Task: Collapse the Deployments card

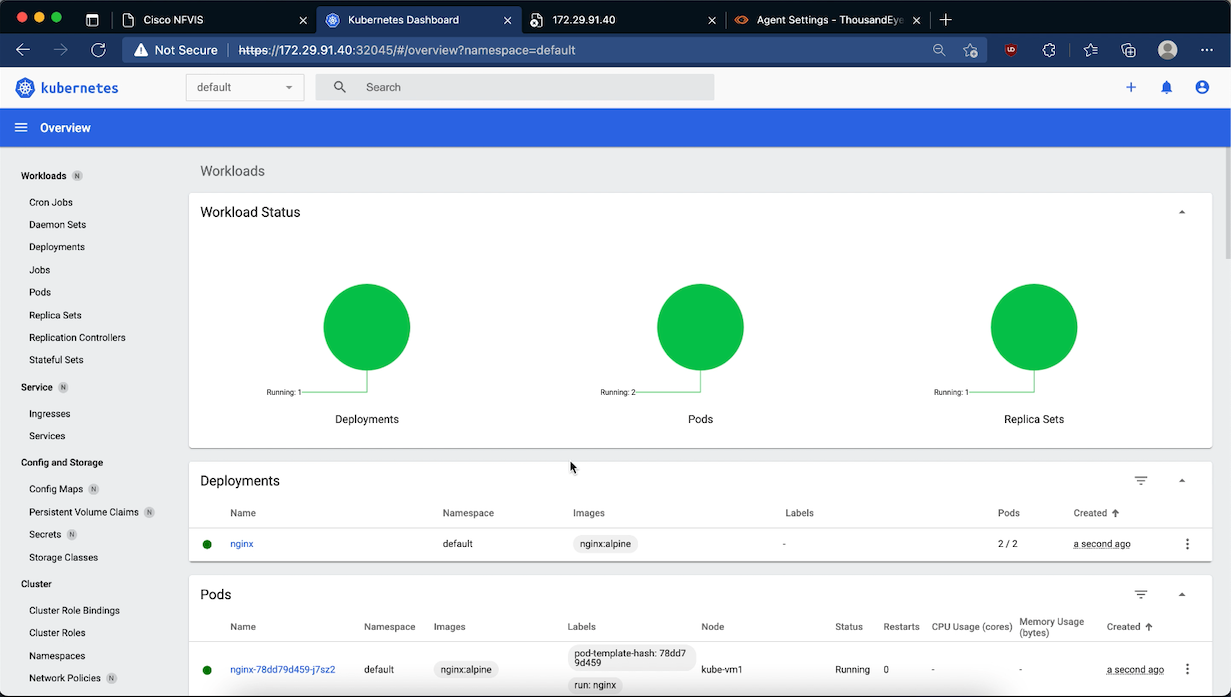Action: pos(1182,481)
